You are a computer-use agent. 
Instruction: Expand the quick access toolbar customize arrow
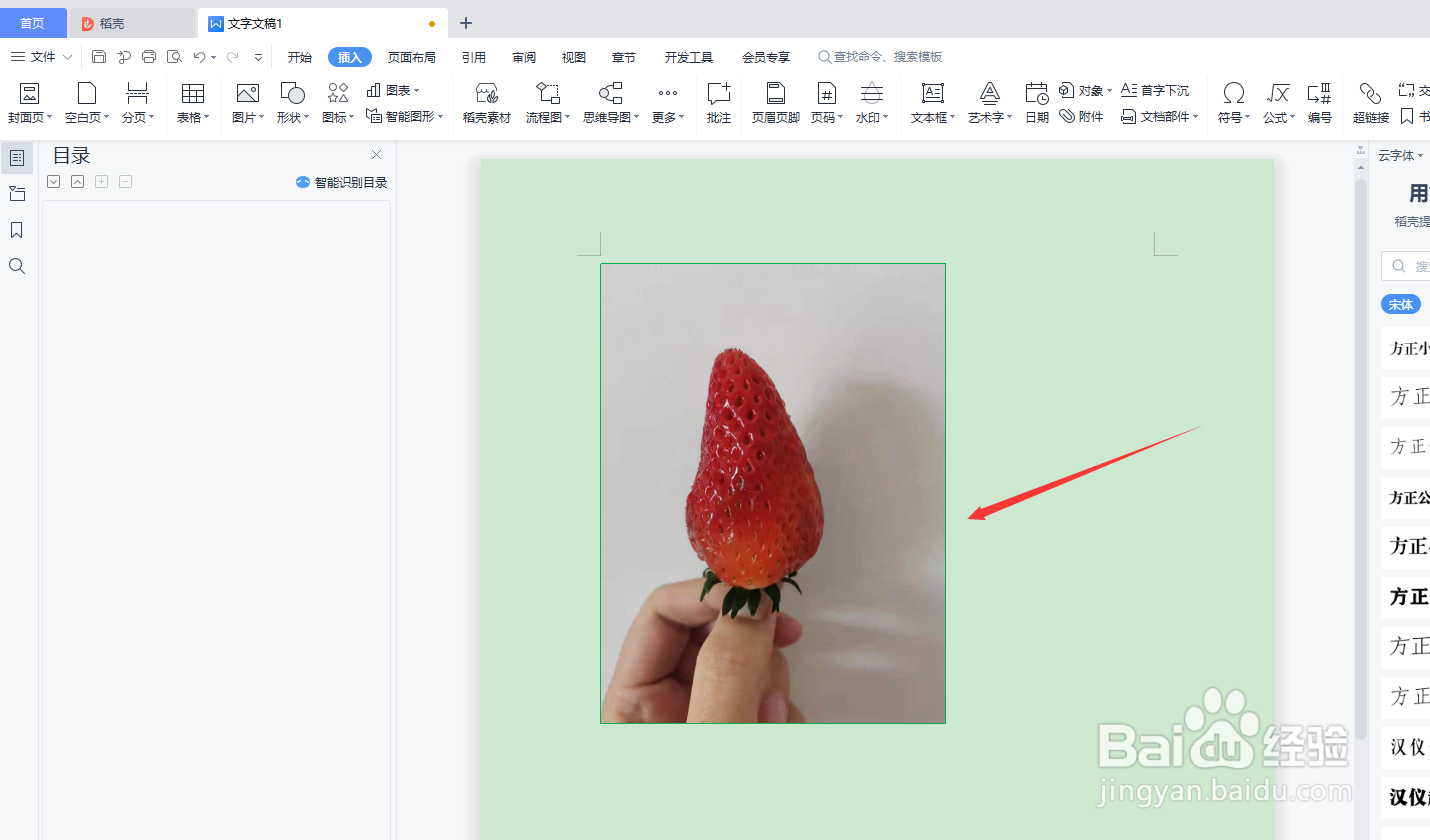[259, 57]
